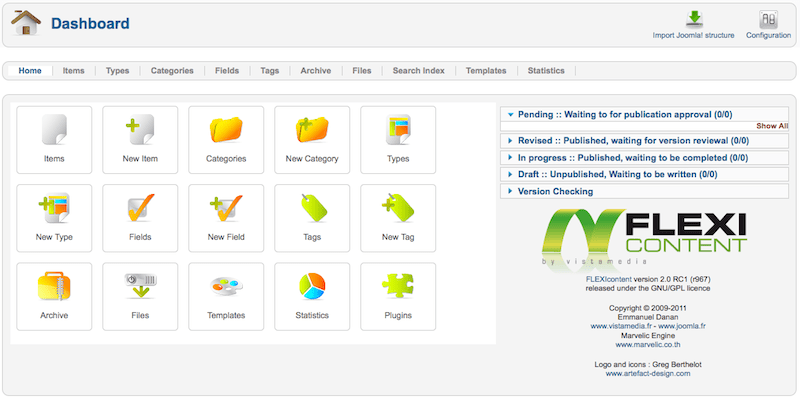Screen dimensions: 800x398
Task: Open the Archive menu tab
Action: pyautogui.click(x=315, y=71)
